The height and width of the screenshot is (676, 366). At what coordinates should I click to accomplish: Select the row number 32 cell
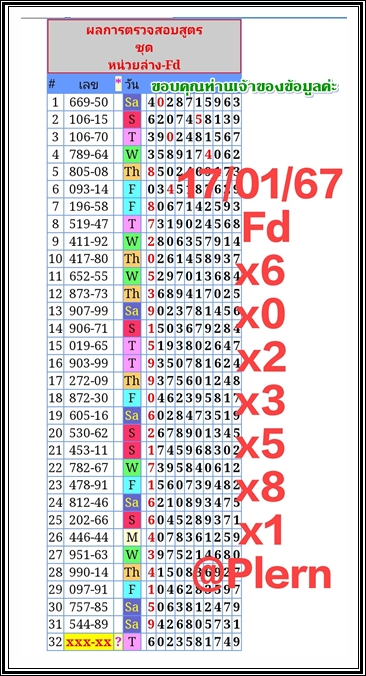[55, 642]
